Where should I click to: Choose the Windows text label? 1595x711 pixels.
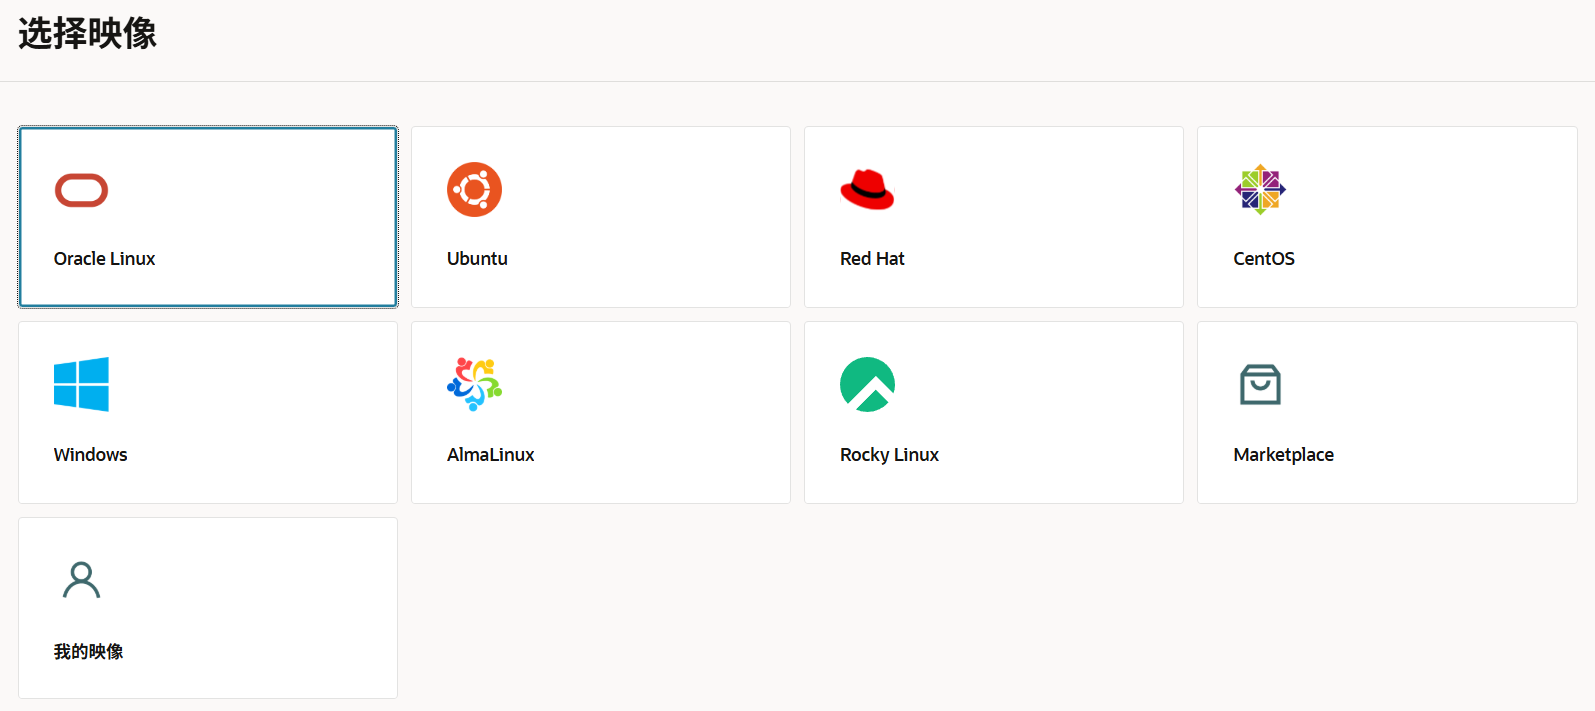coord(90,455)
